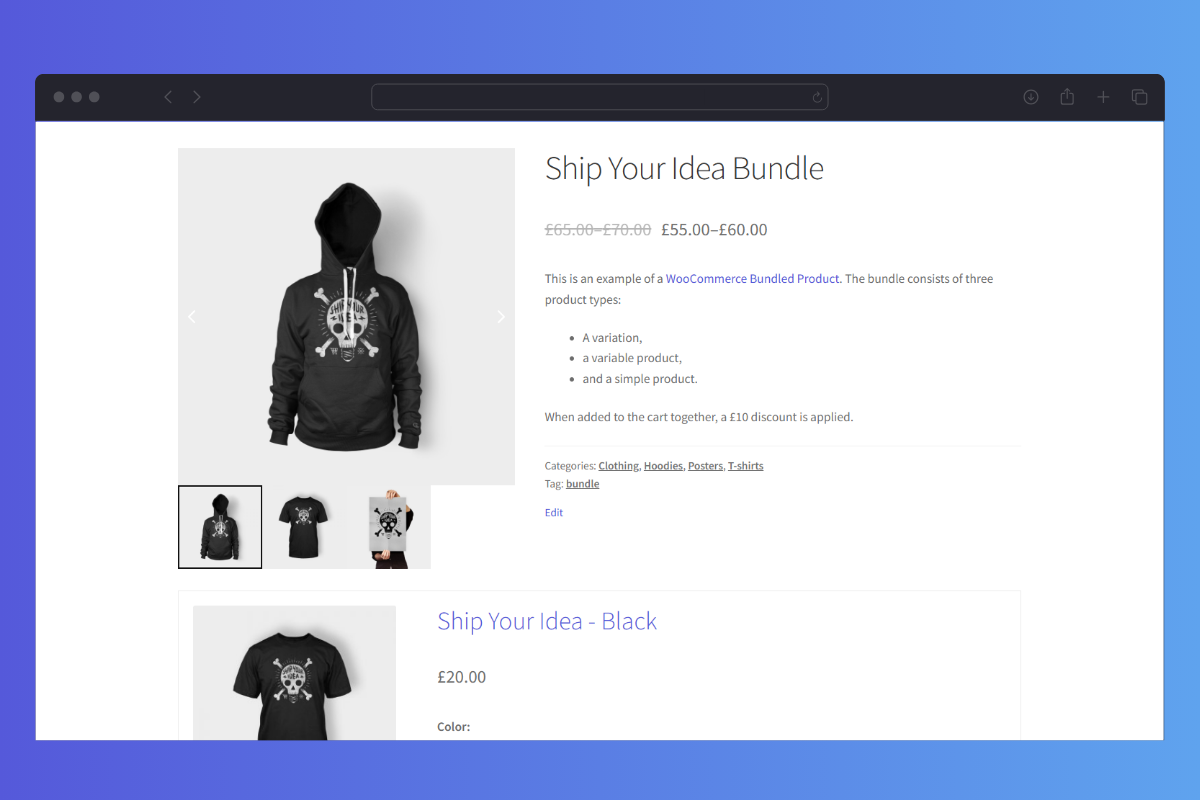Reload the page via address bar icon
Screen dimensions: 1200x800
(817, 97)
